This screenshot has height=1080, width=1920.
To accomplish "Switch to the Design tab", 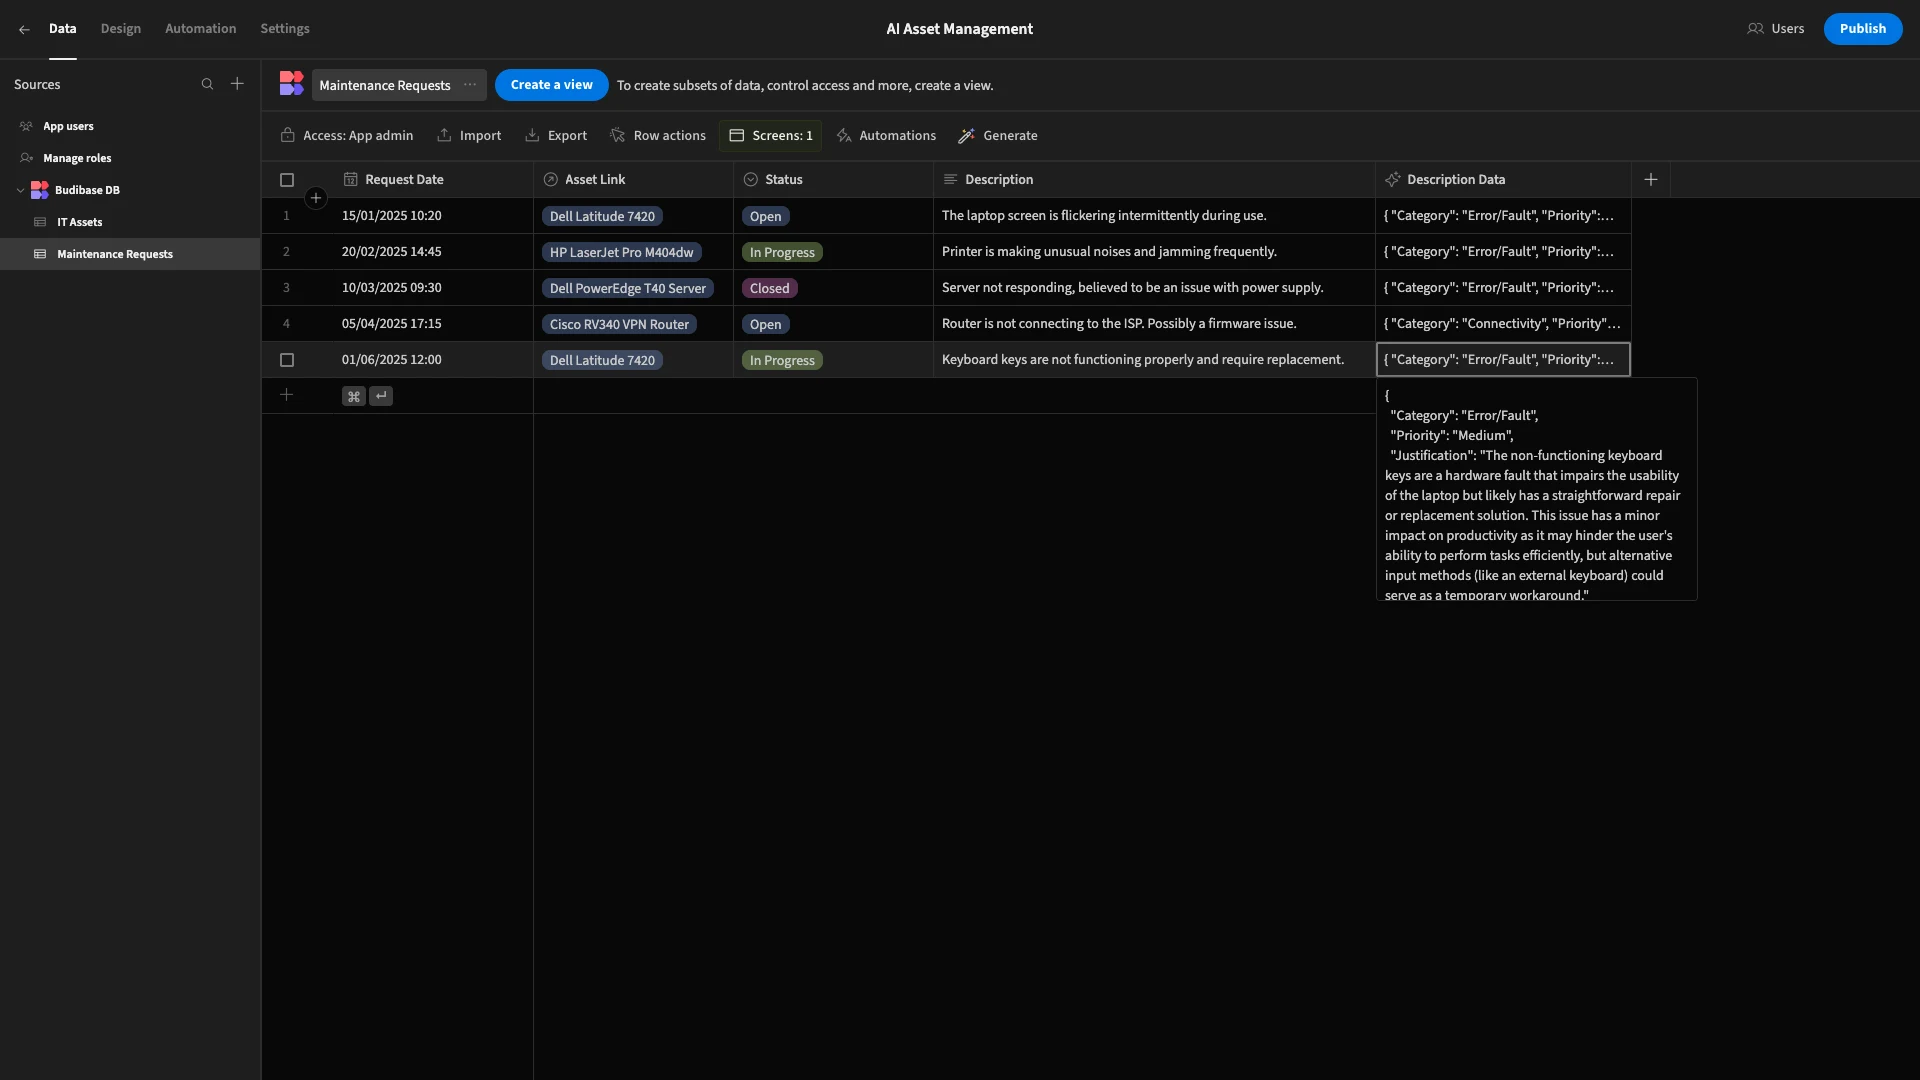I will pyautogui.click(x=121, y=29).
